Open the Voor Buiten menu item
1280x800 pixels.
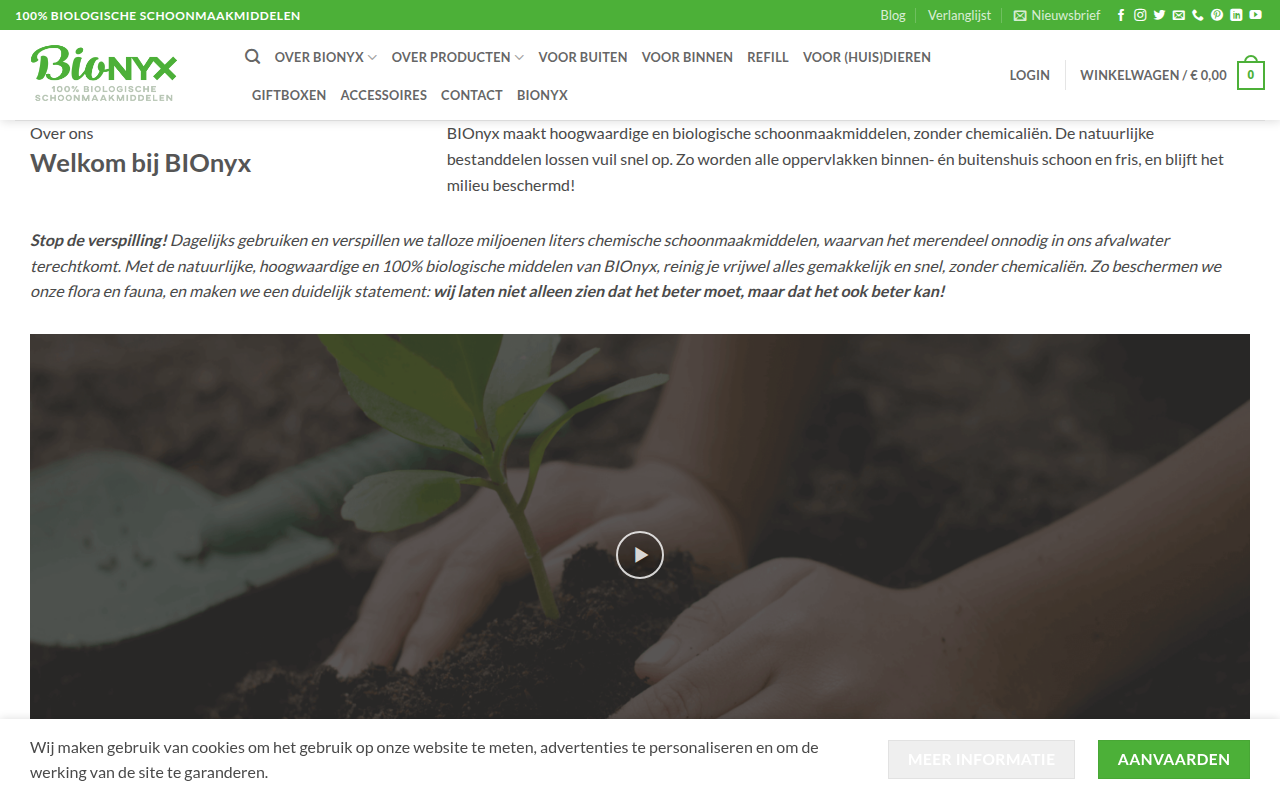point(583,57)
